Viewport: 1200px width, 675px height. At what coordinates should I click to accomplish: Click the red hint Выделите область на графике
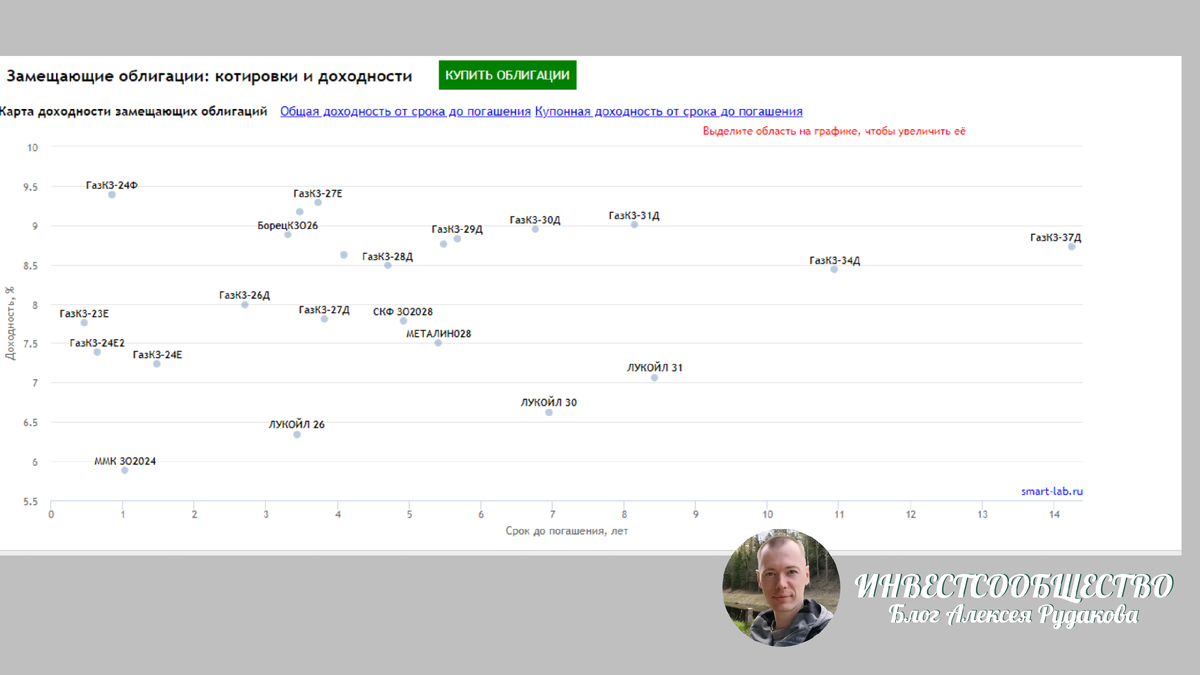[834, 131]
